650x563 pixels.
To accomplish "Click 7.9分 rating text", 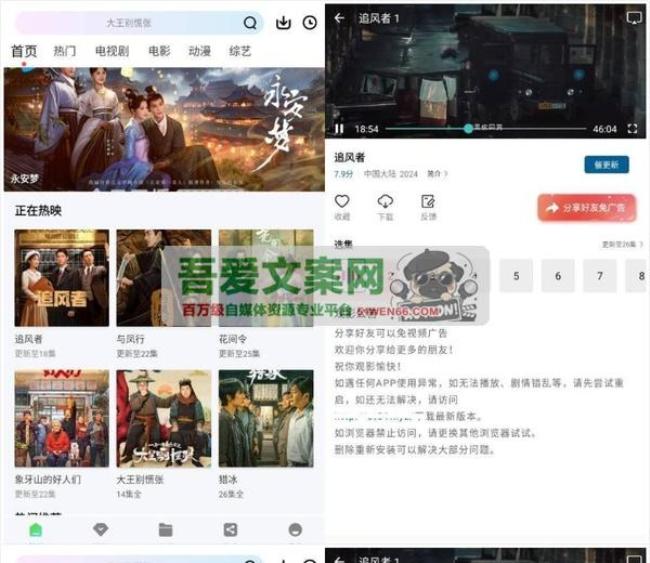I will [x=344, y=174].
